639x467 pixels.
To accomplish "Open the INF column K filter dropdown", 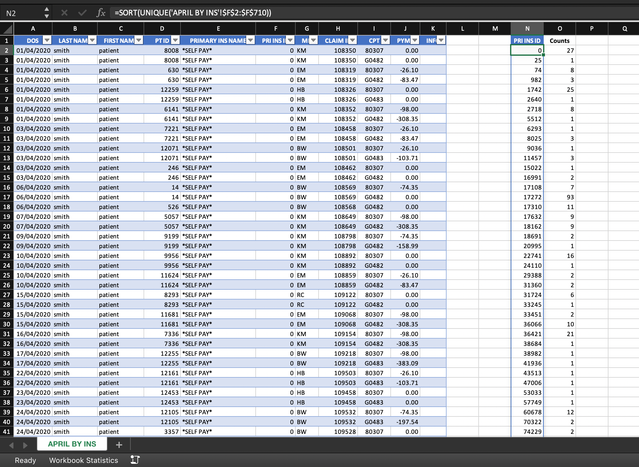I will coord(441,40).
